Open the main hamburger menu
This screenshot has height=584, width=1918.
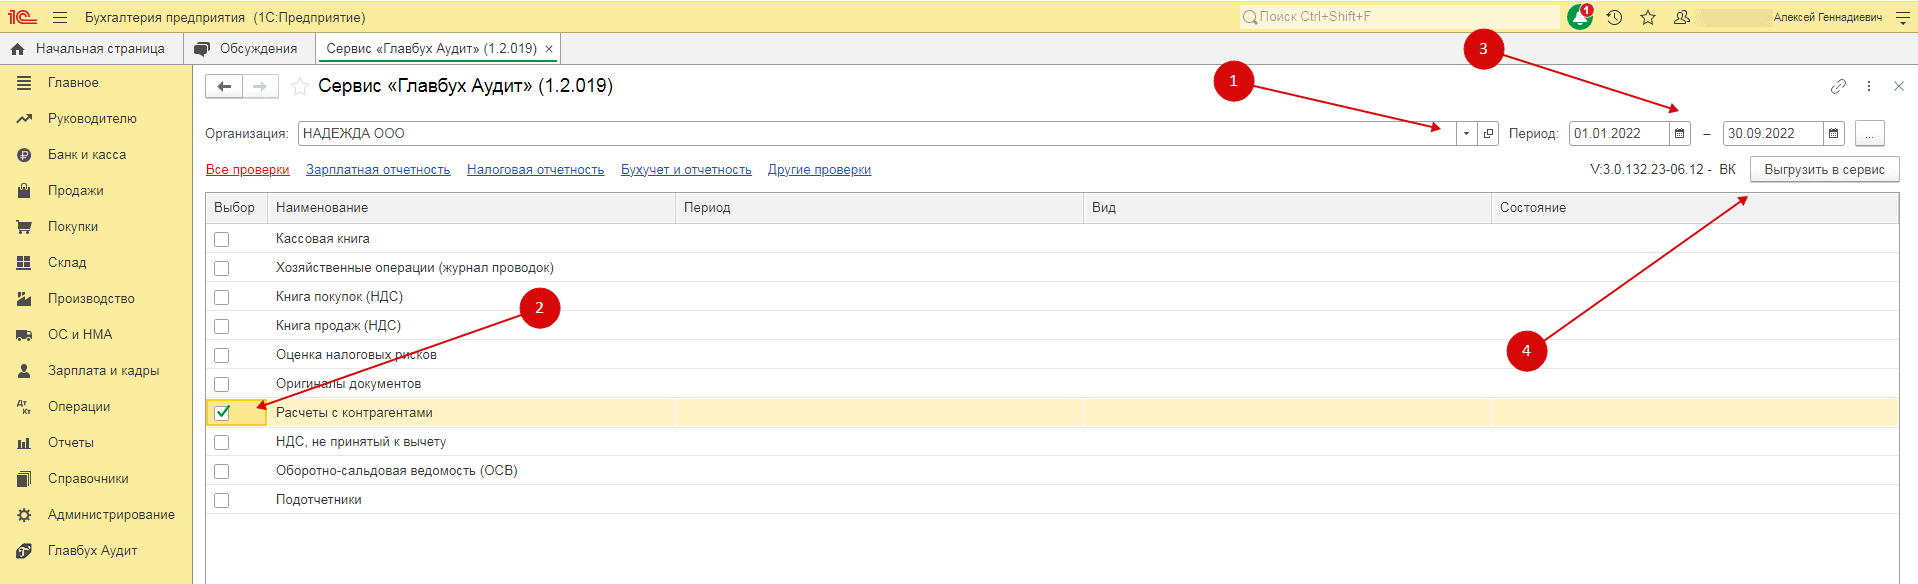[60, 17]
